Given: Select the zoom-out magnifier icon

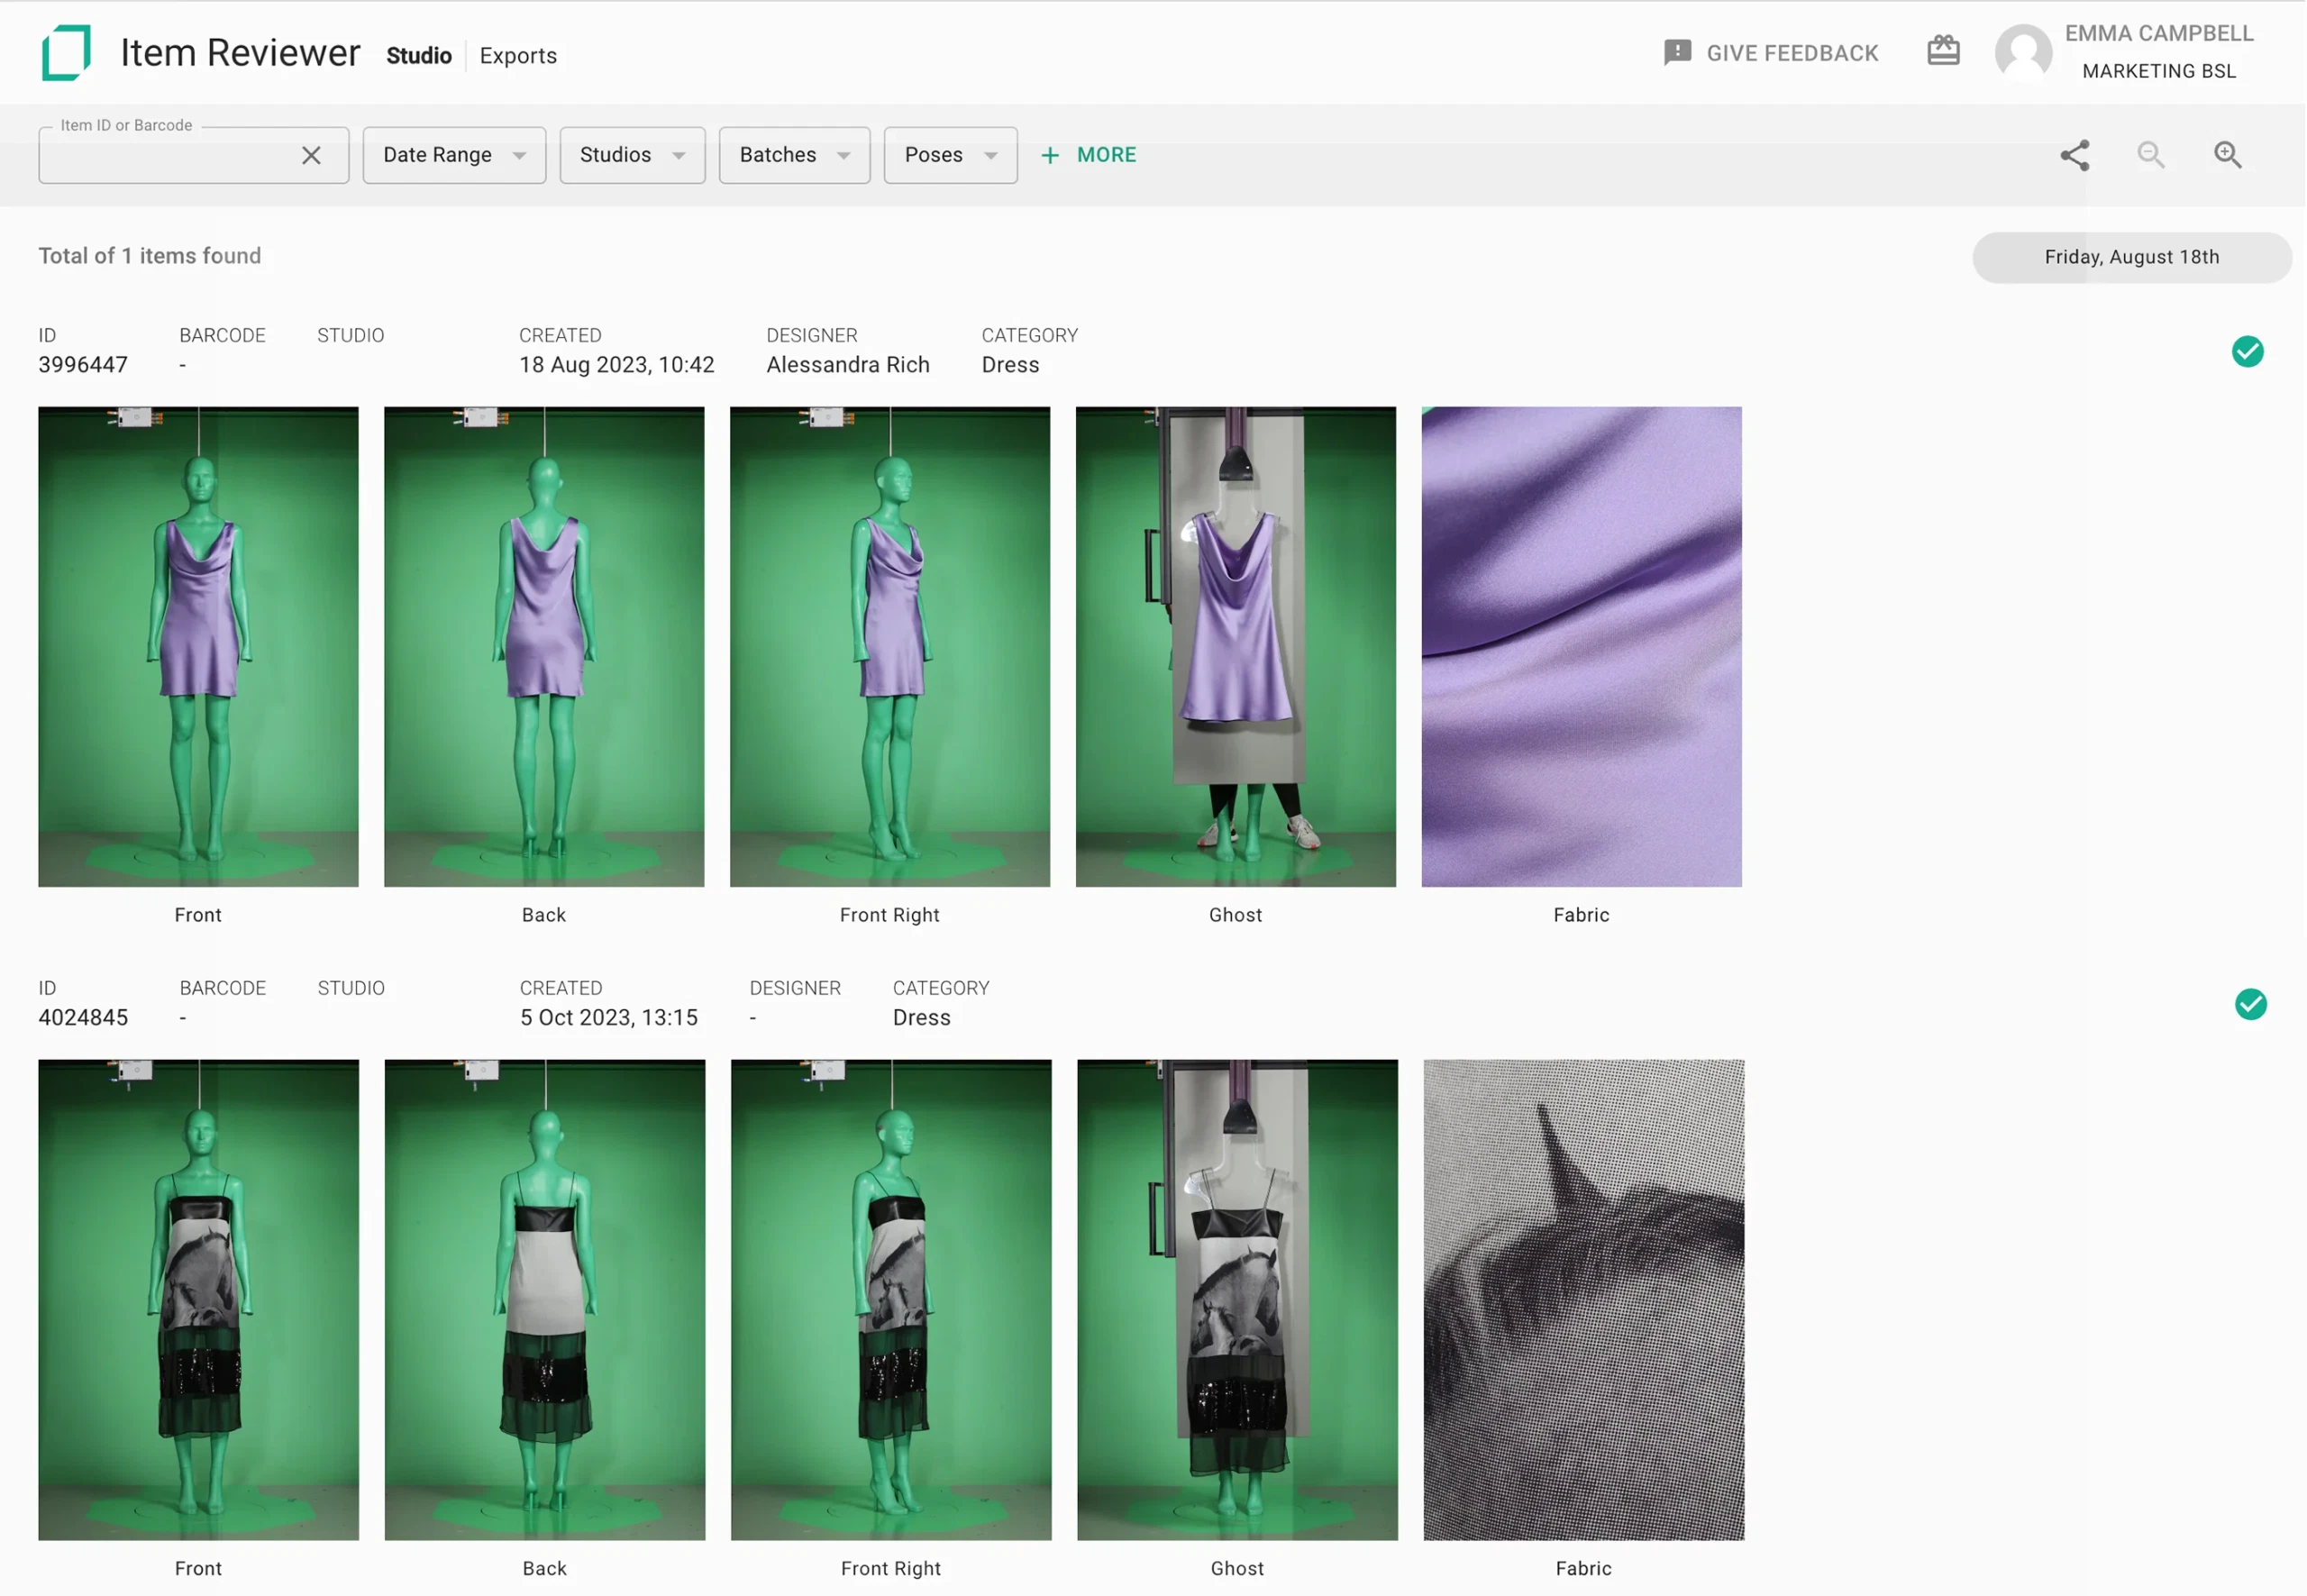Looking at the screenshot, I should tap(2151, 155).
